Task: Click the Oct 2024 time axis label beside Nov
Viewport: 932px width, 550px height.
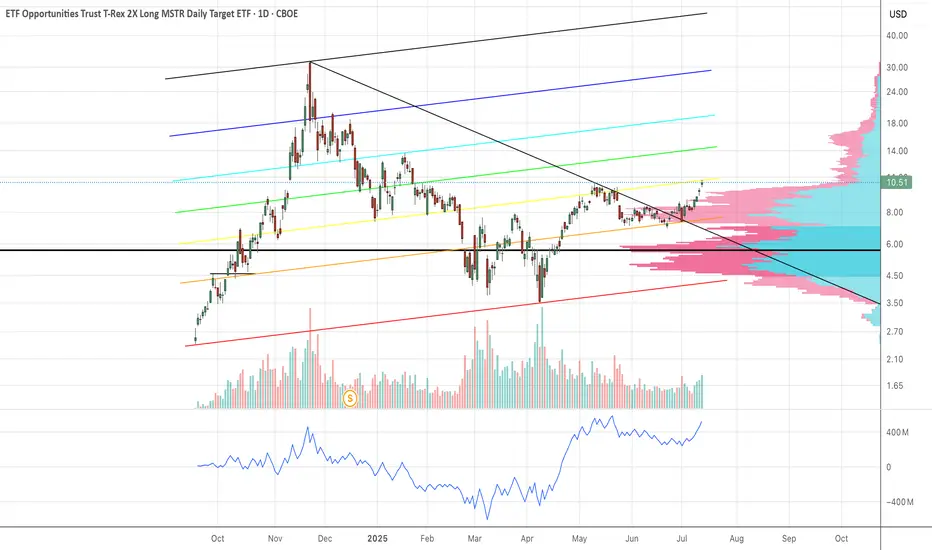Action: [x=218, y=539]
